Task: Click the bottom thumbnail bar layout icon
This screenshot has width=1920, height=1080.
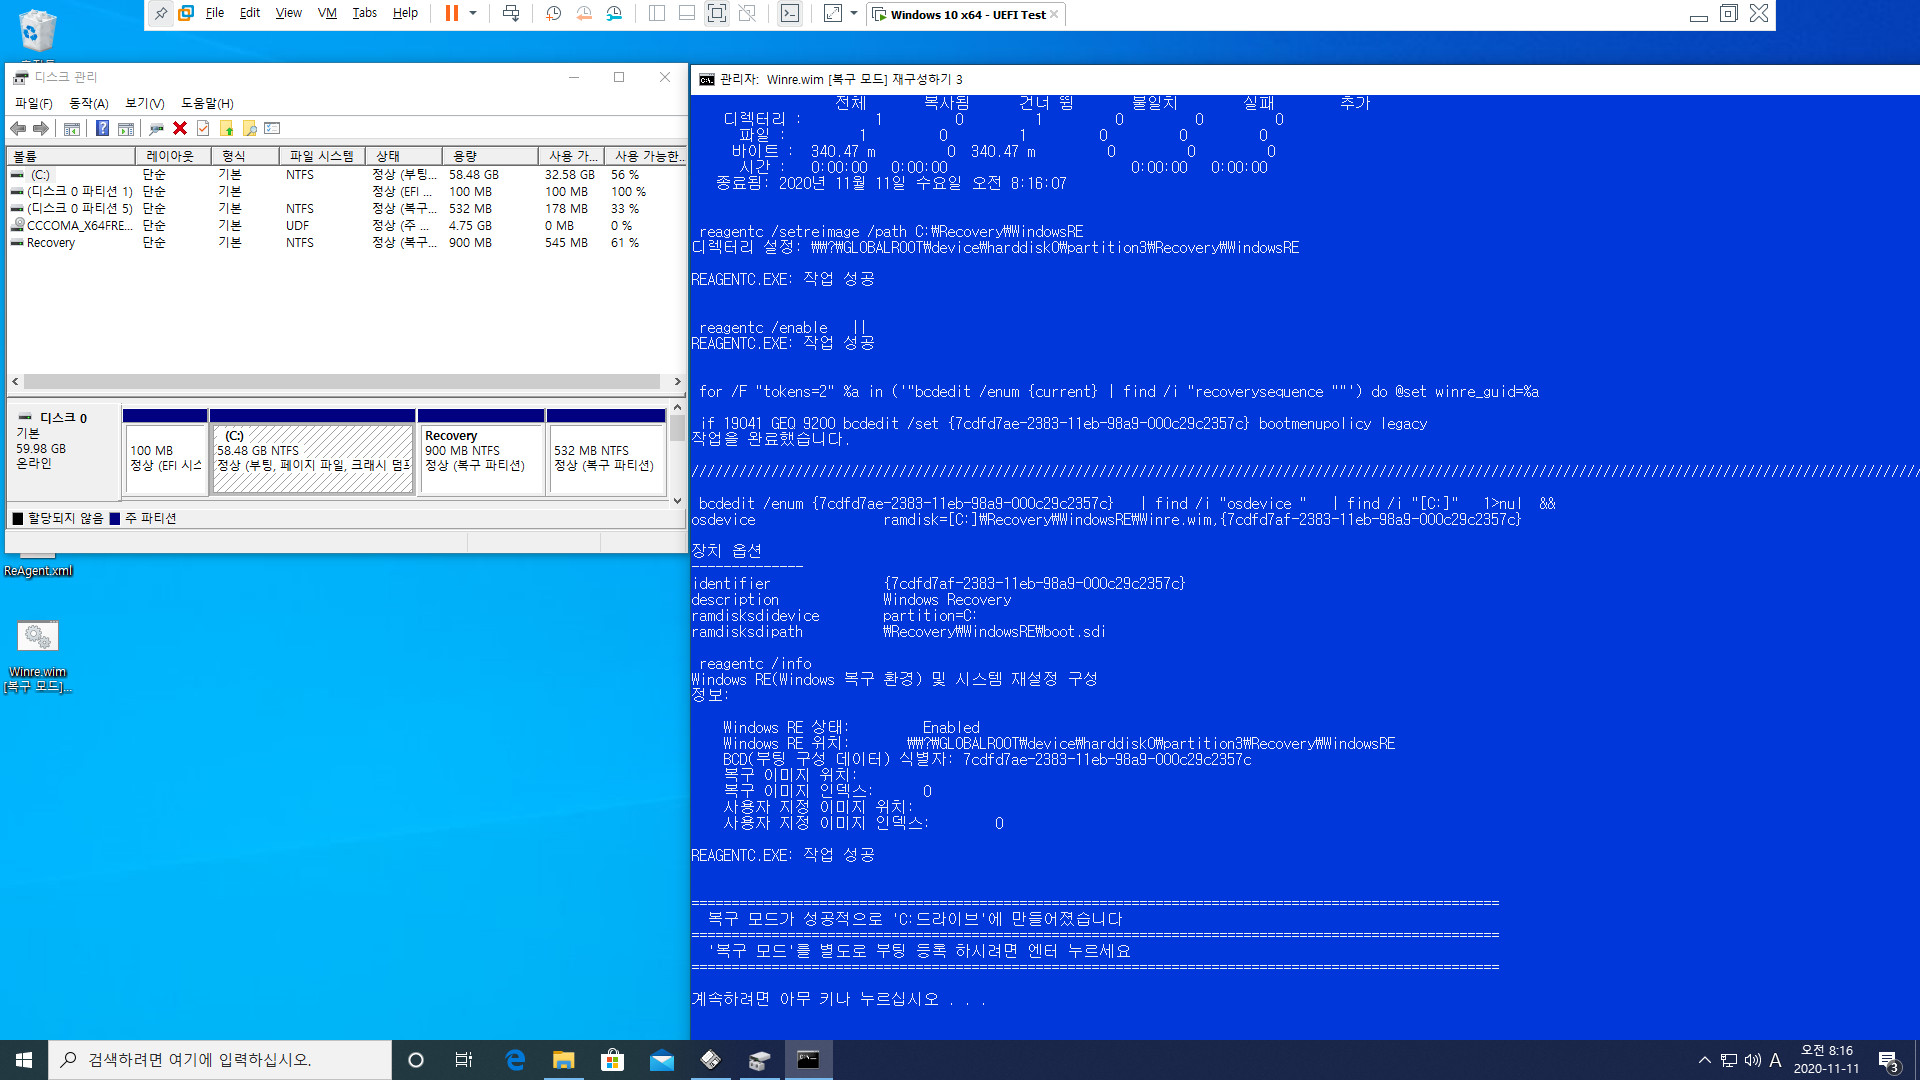Action: pyautogui.click(x=687, y=13)
